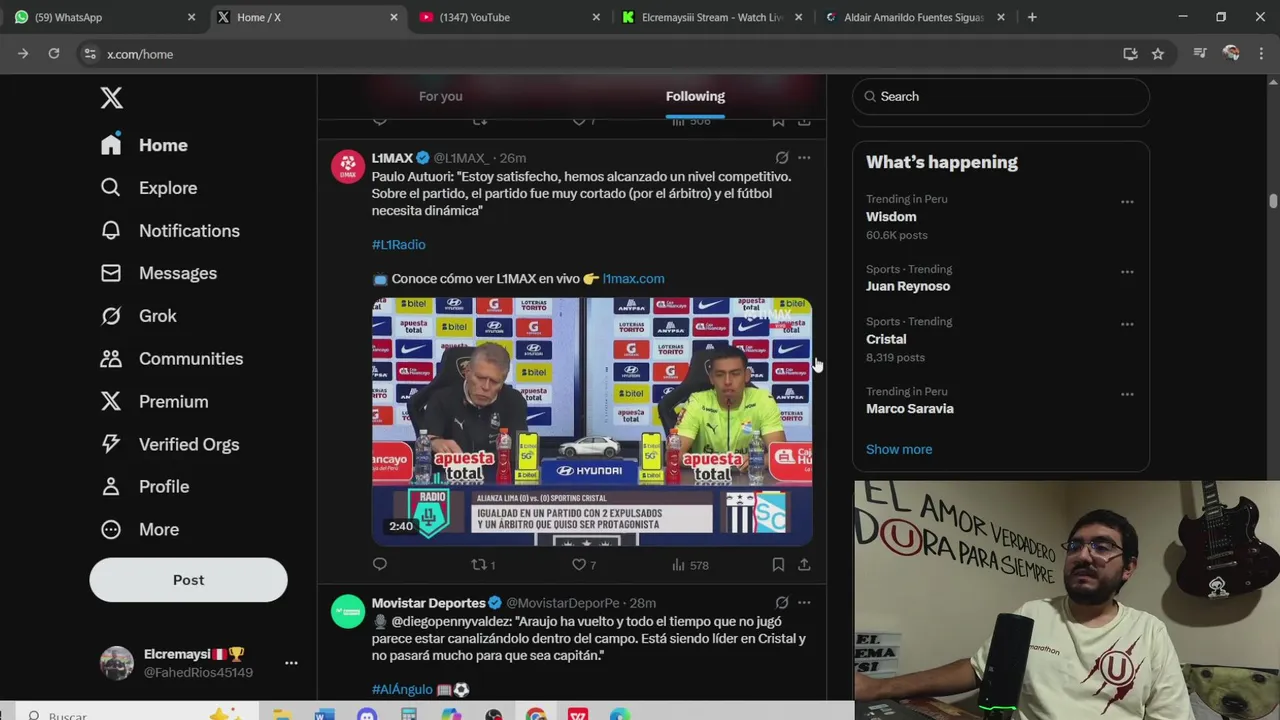Open Word from the taskbar

click(324, 715)
